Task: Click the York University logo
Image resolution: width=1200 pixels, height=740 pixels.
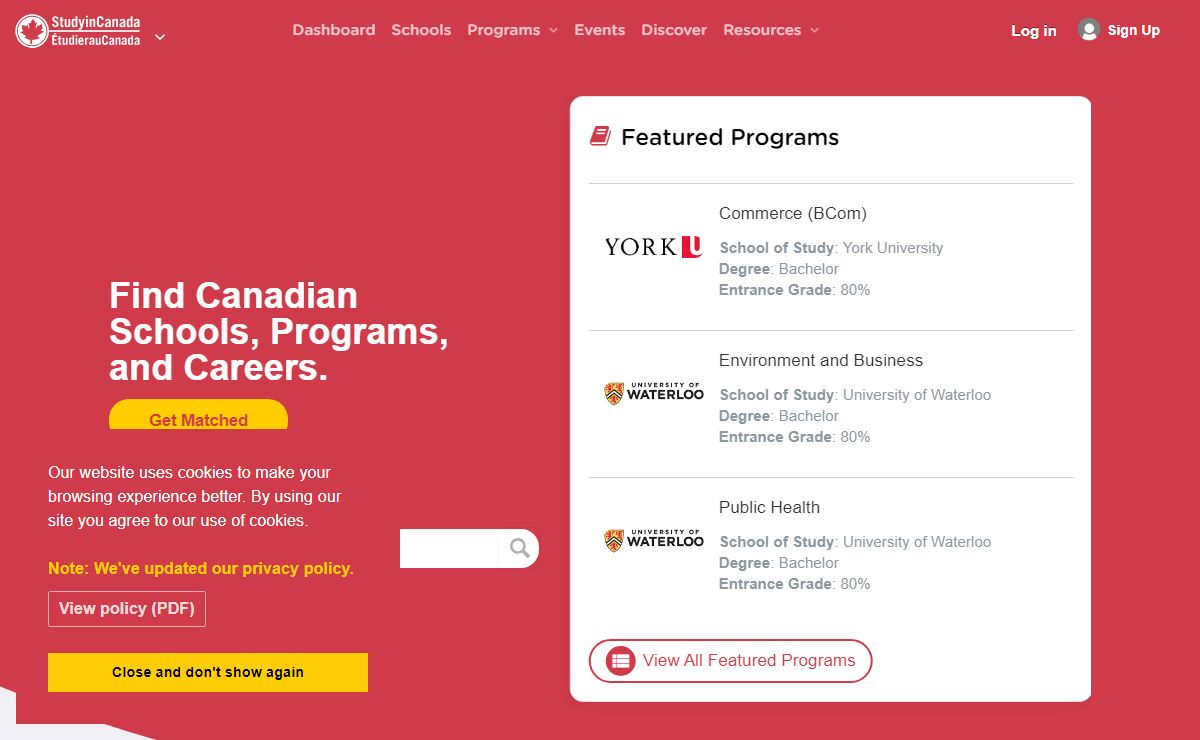Action: [x=653, y=247]
